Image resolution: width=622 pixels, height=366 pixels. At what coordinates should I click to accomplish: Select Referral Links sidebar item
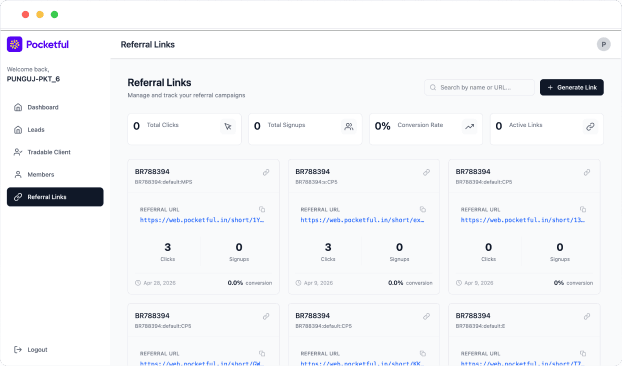pos(55,197)
